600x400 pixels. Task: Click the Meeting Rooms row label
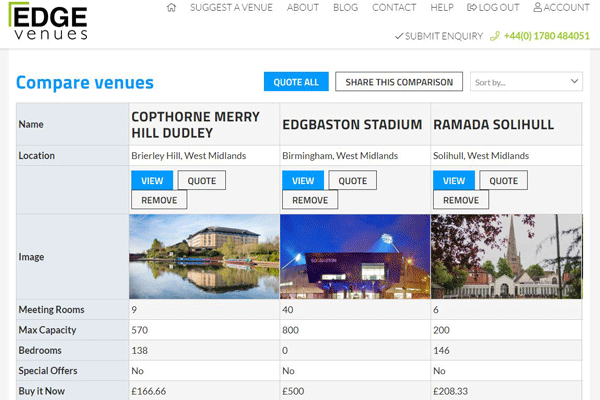(x=51, y=309)
